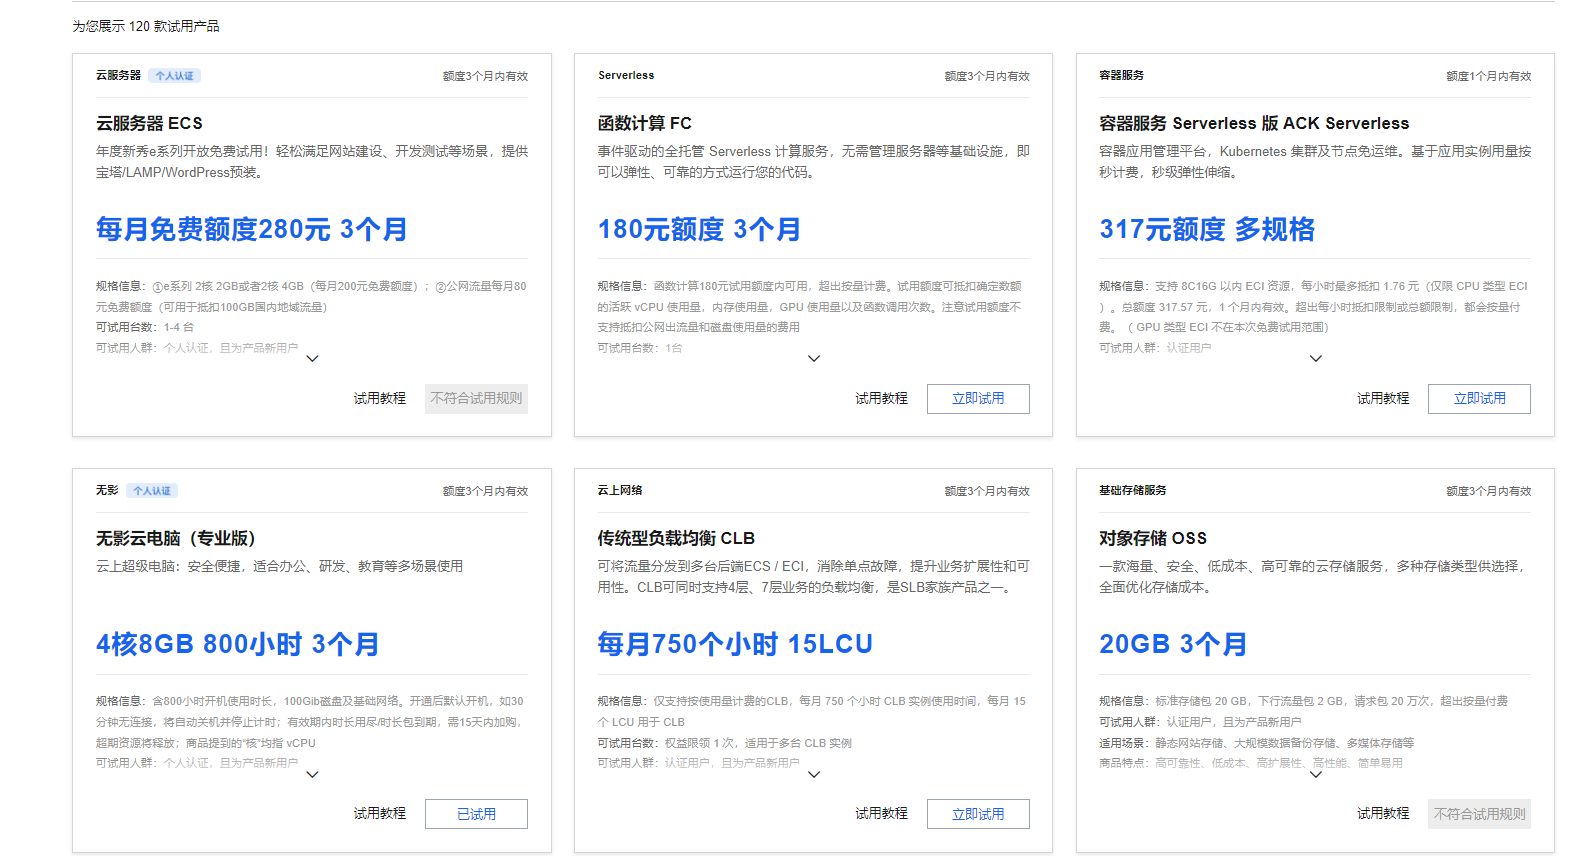Click 317元额度 多规格 headline
This screenshot has height=856, width=1589.
click(x=1207, y=229)
